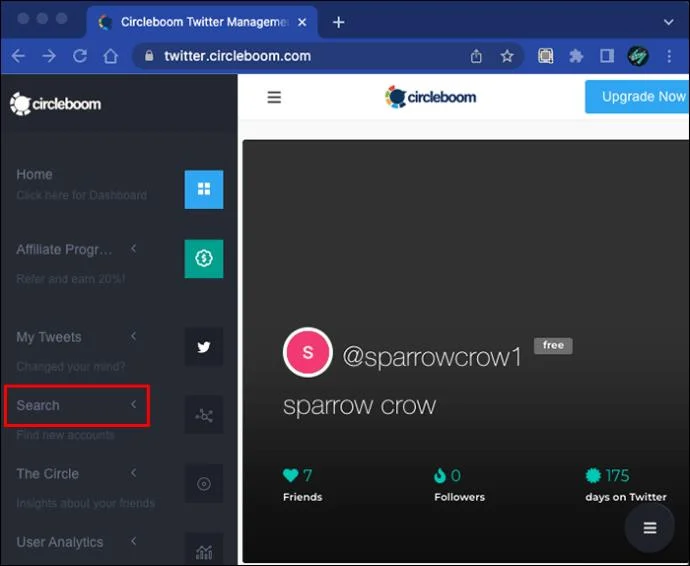Select the My Tweets Twitter bird icon
The width and height of the screenshot is (690, 566).
(204, 347)
